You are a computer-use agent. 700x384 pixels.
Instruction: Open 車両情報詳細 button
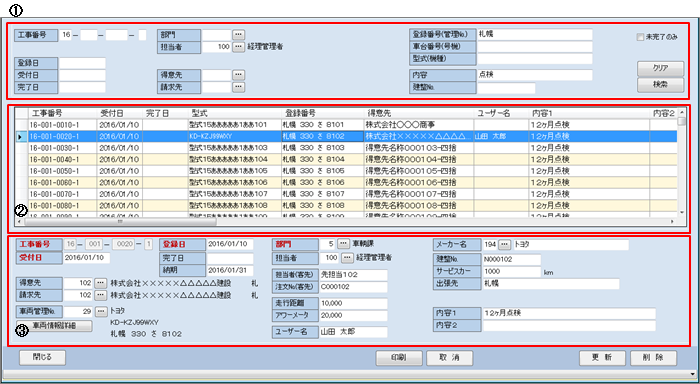(54, 326)
